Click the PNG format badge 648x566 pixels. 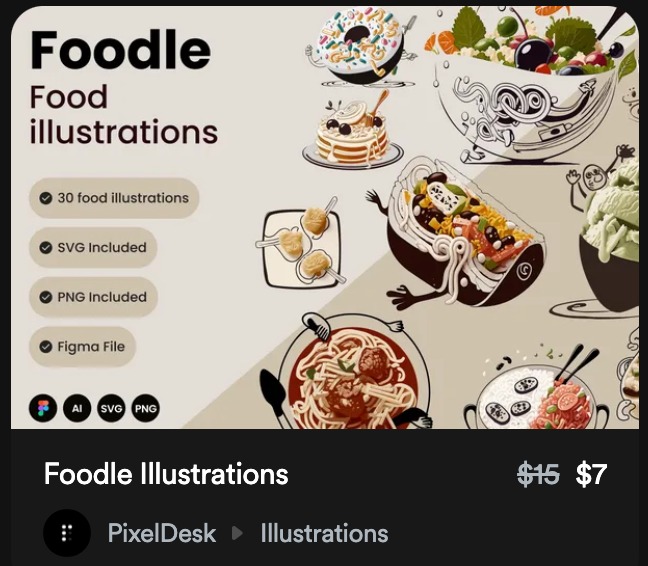click(145, 408)
